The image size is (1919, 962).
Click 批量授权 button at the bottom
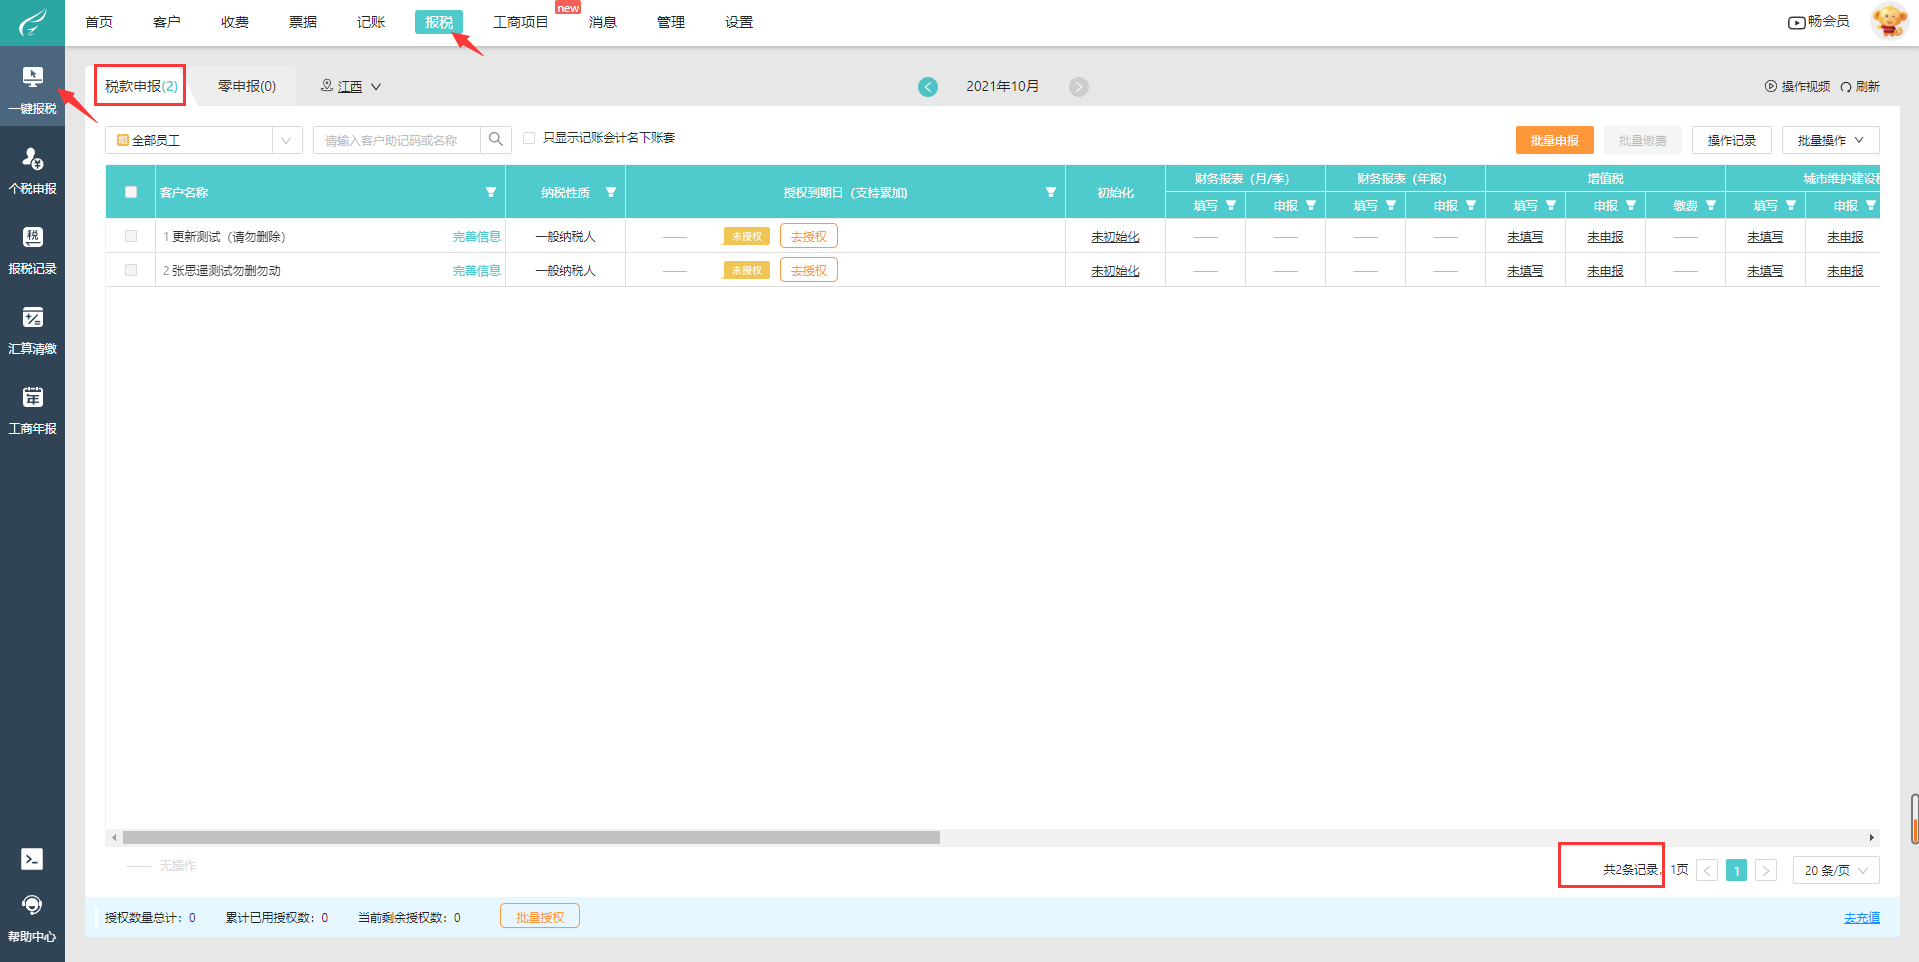point(540,917)
